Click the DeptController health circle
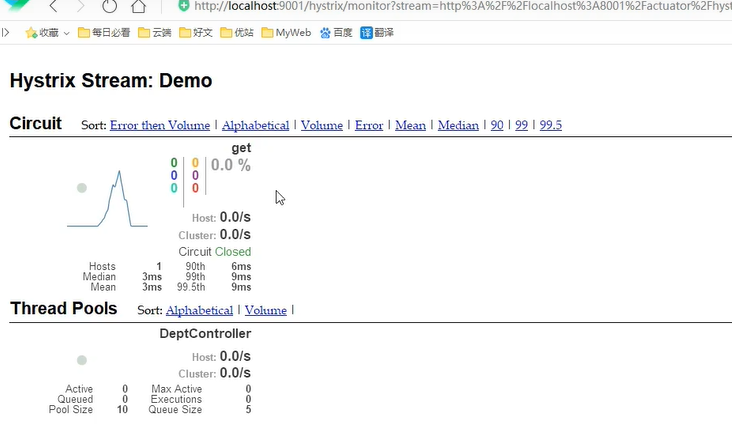This screenshot has width=732, height=443. (82, 360)
